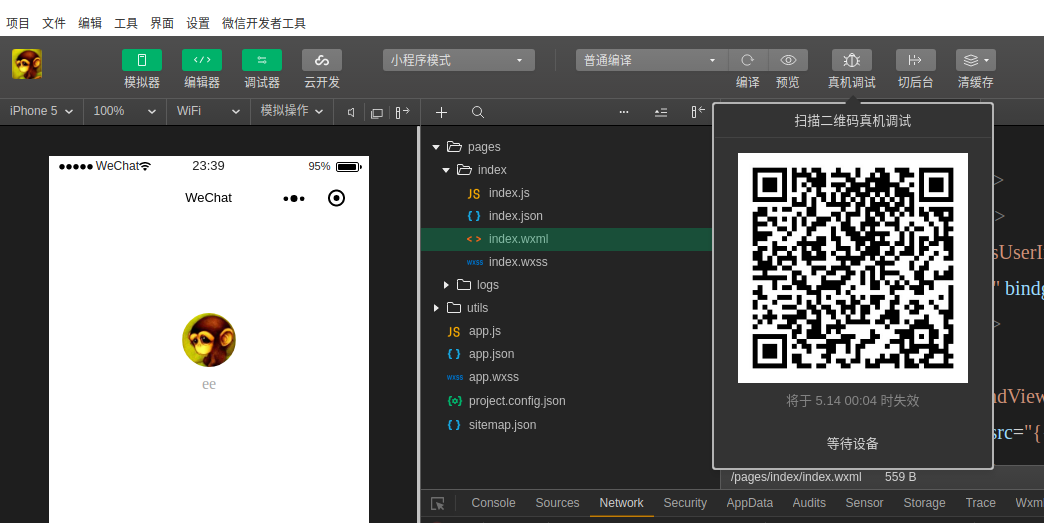Open the 清缓存 clear cache menu
1044x523 pixels.
(x=975, y=60)
